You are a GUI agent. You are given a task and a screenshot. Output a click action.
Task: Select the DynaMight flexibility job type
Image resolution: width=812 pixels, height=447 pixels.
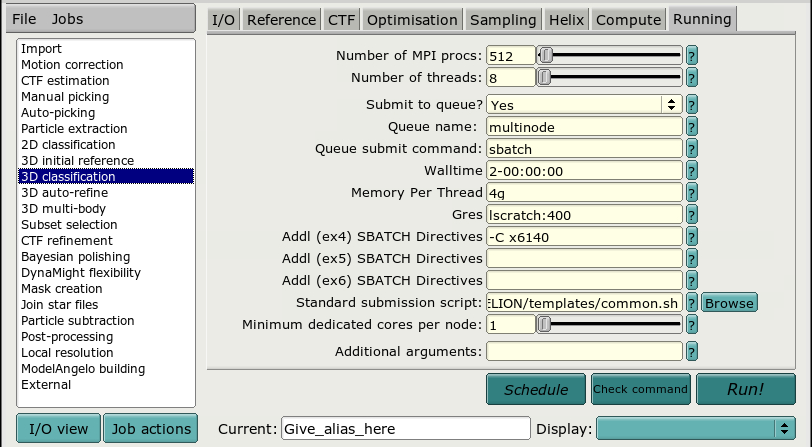(106, 273)
